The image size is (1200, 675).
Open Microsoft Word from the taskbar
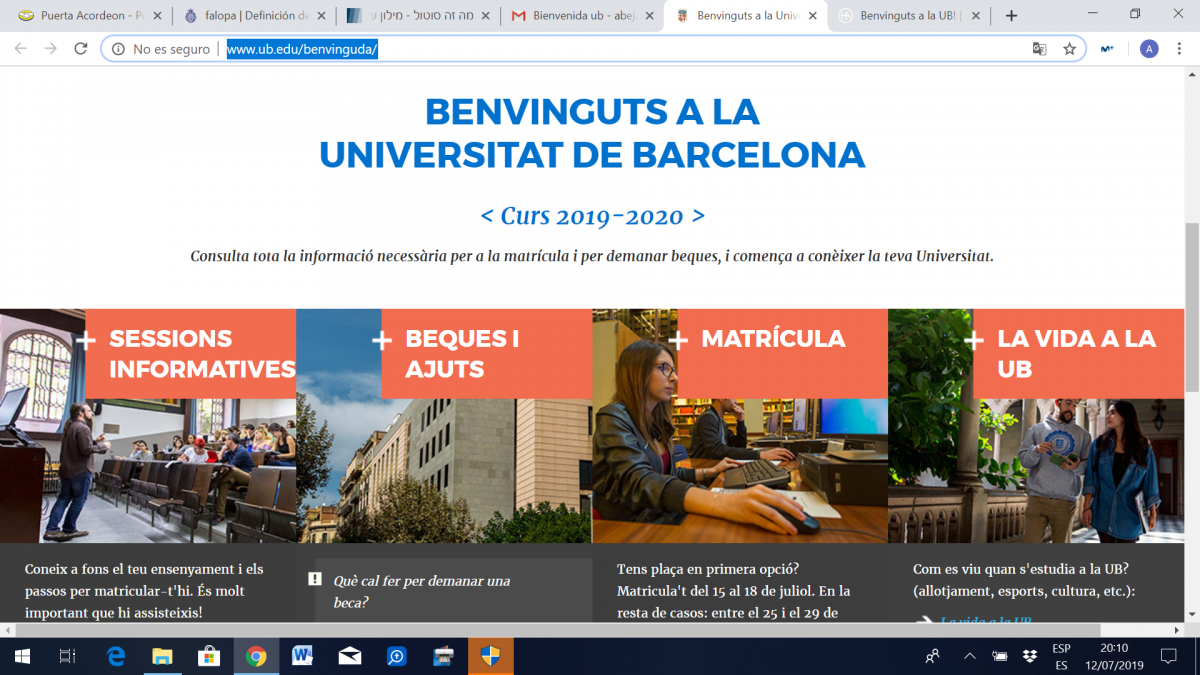click(303, 656)
